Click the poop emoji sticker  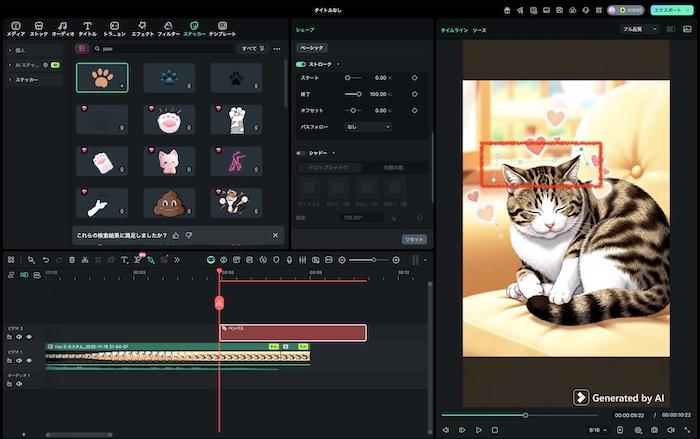[169, 202]
